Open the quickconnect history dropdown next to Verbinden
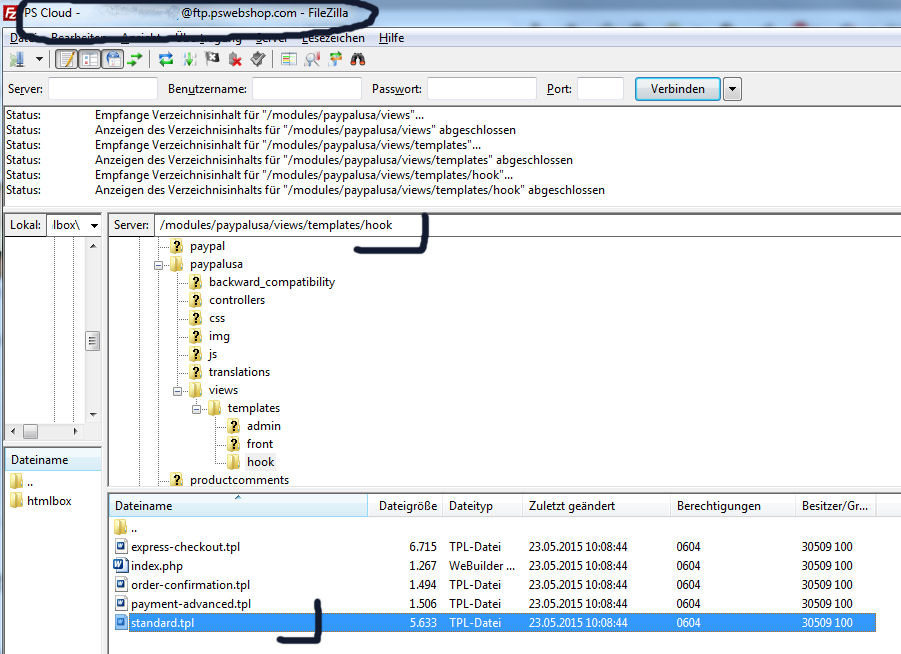Screen dimensions: 901x654 pos(732,89)
